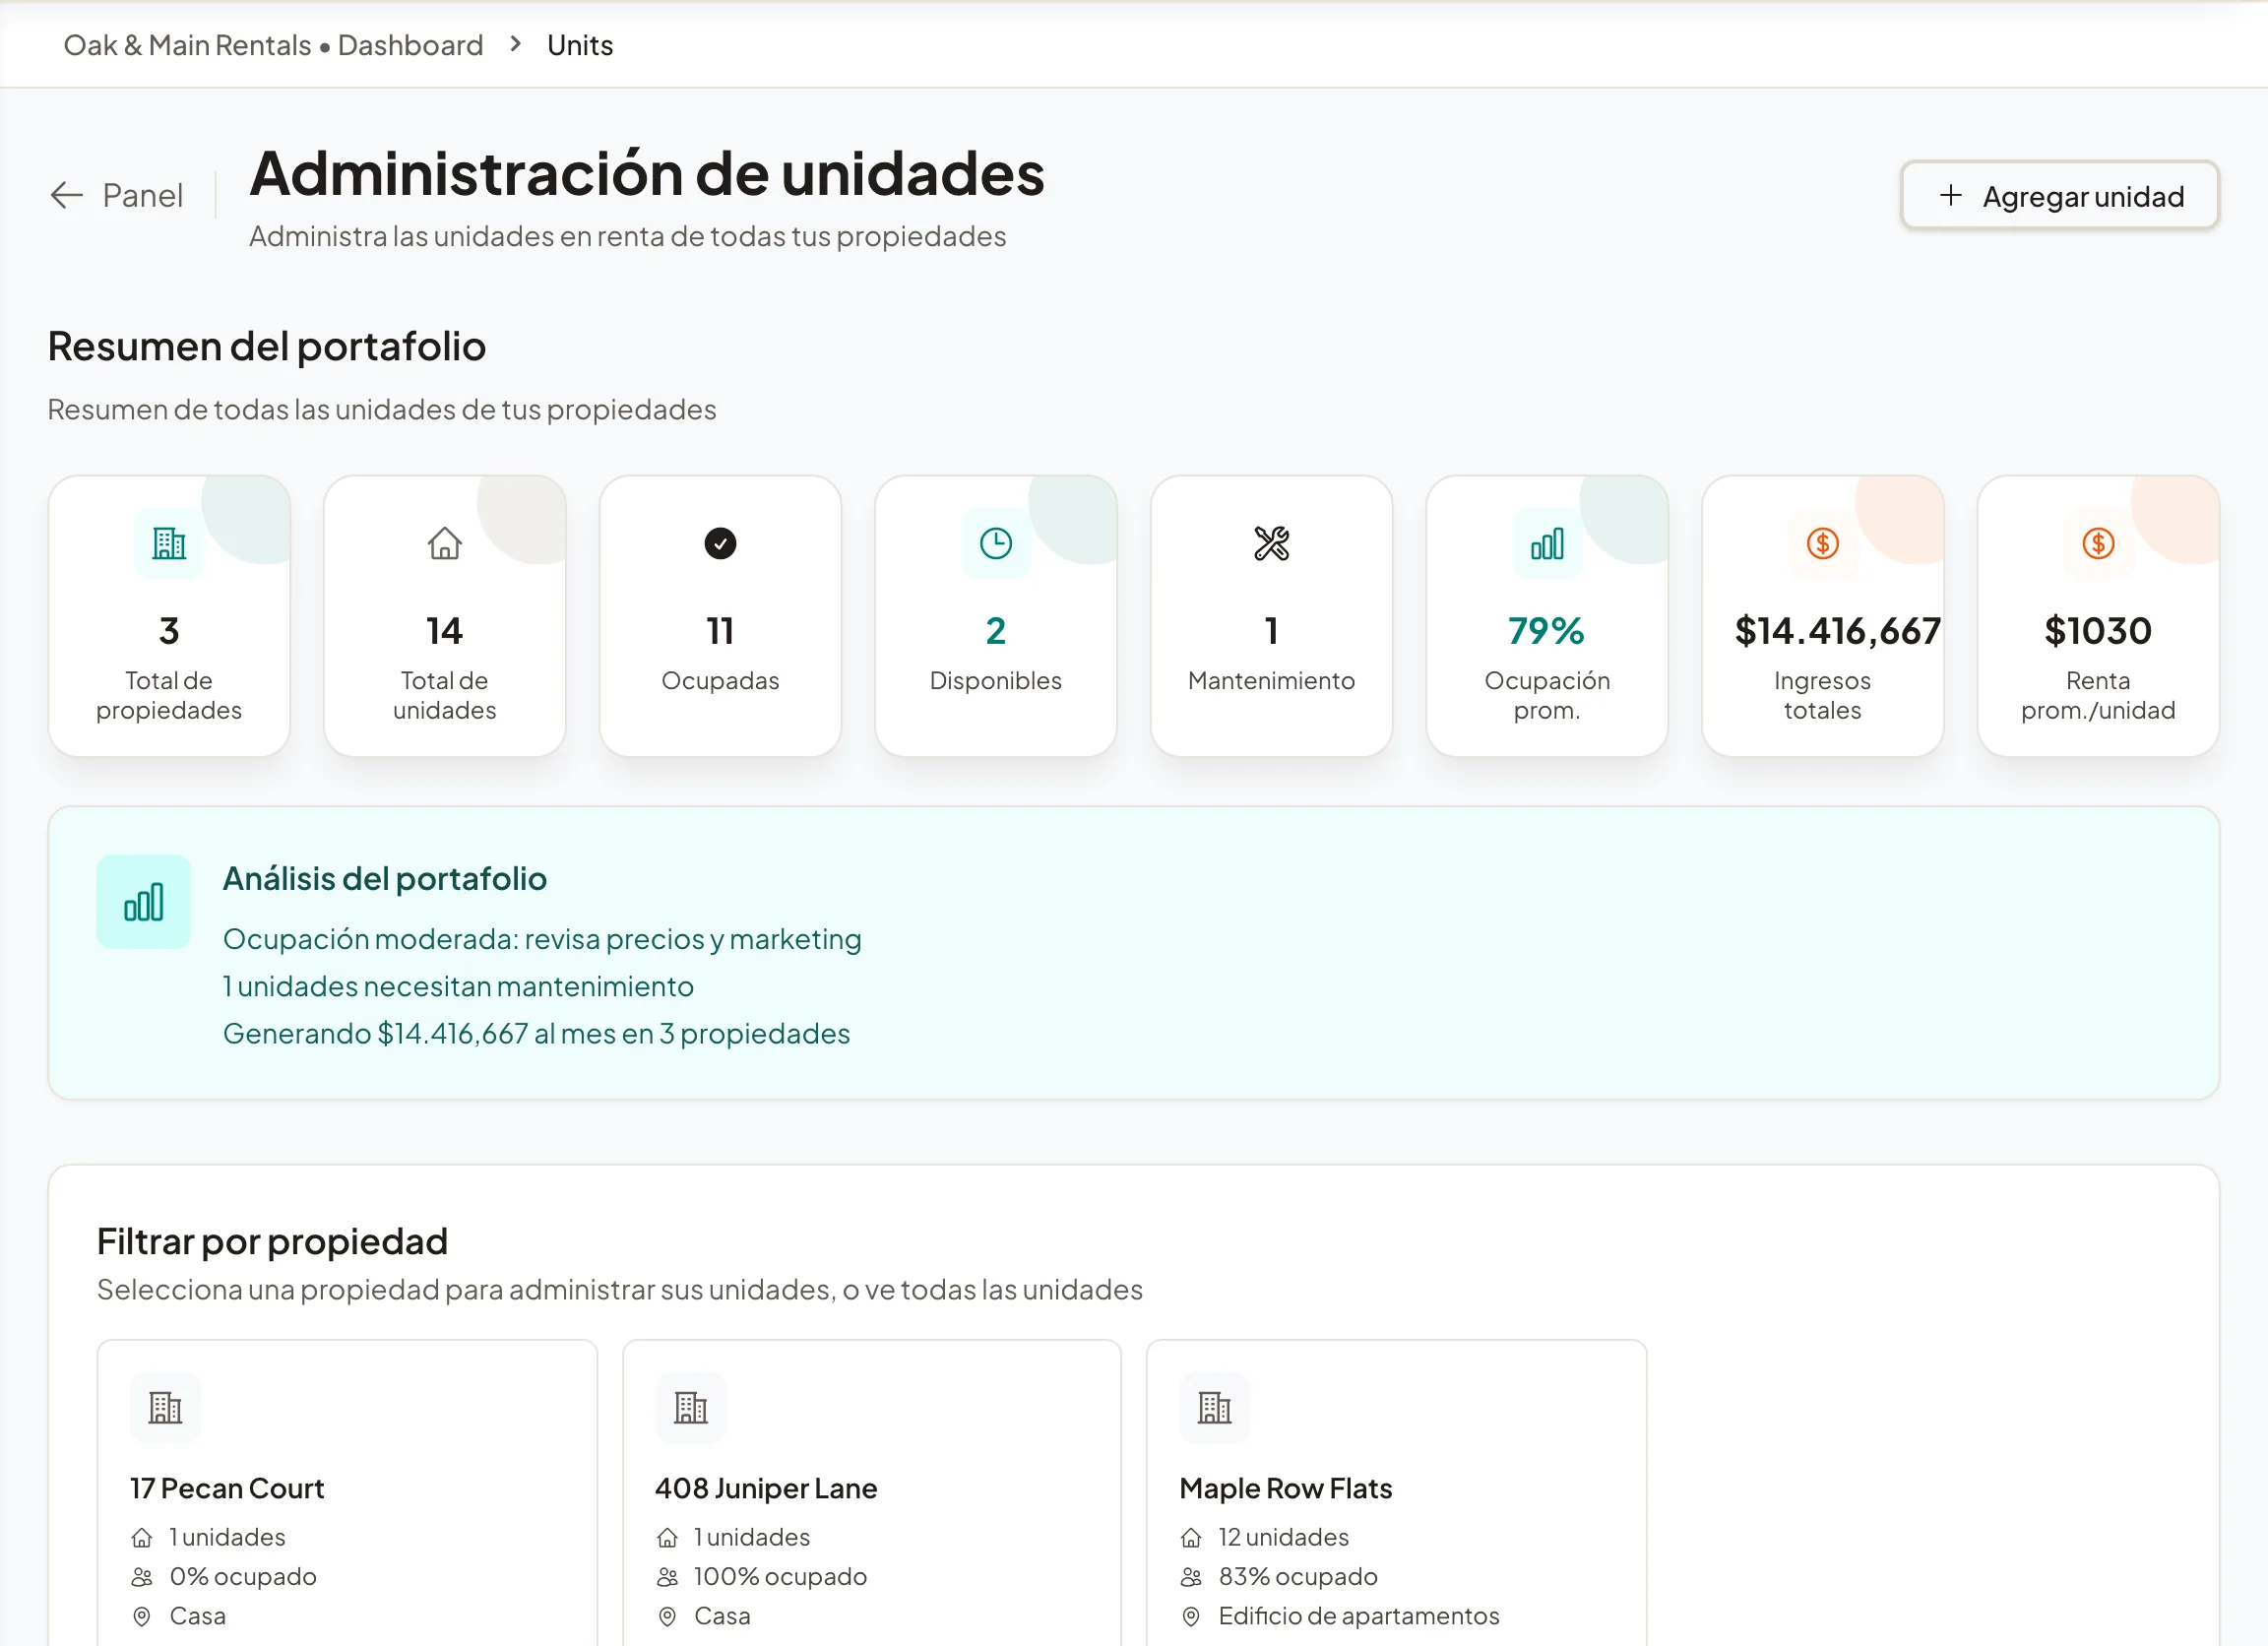Image resolution: width=2268 pixels, height=1646 pixels.
Task: Click the house icon in Total de unidades card
Action: [445, 543]
